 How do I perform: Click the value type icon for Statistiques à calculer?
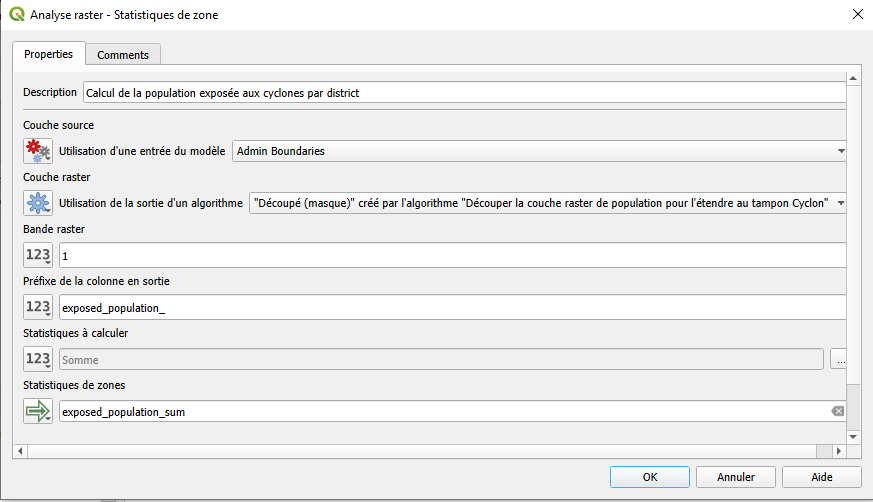[38, 359]
